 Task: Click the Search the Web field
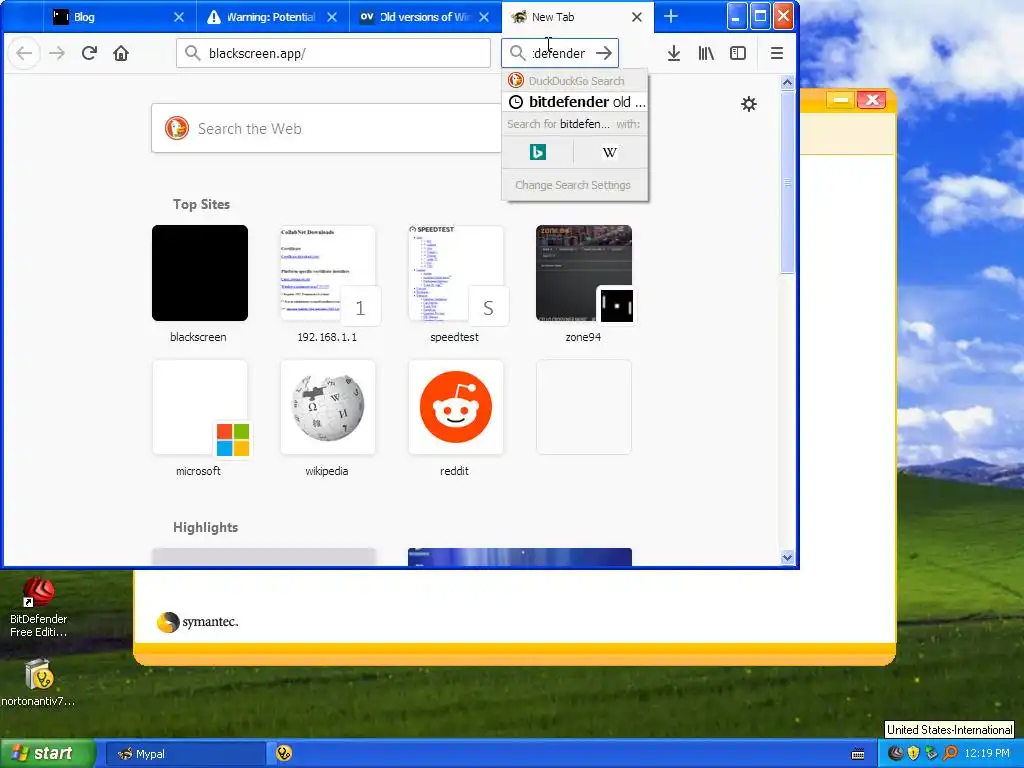click(327, 129)
